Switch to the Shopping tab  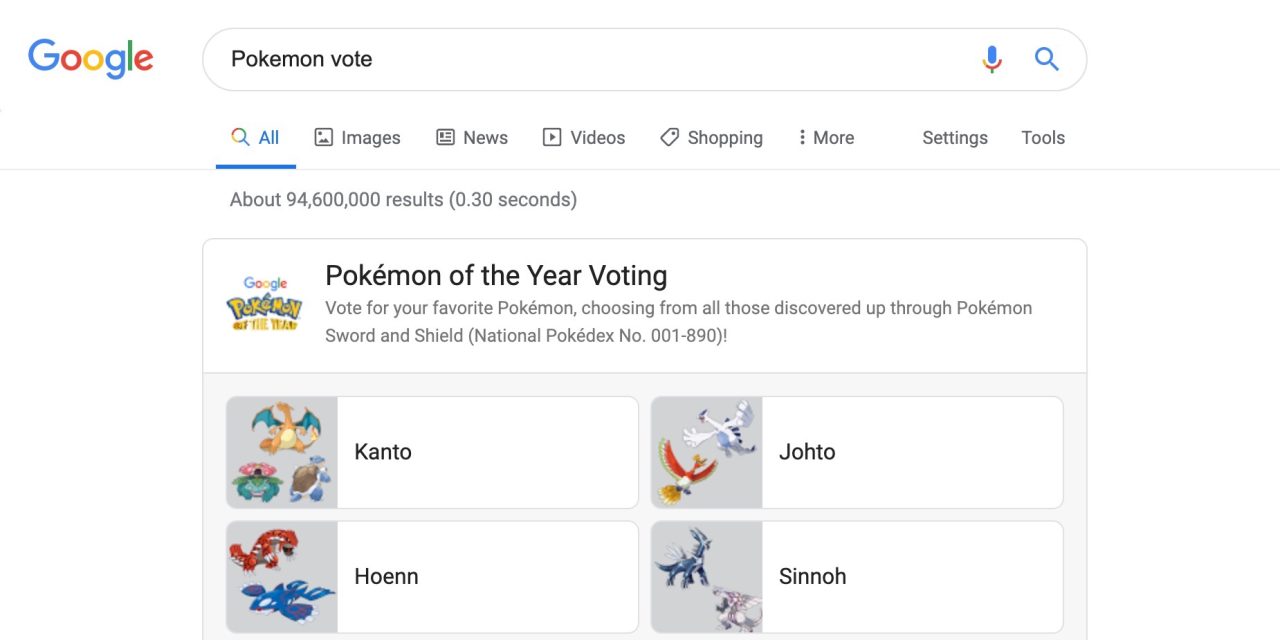tap(724, 137)
